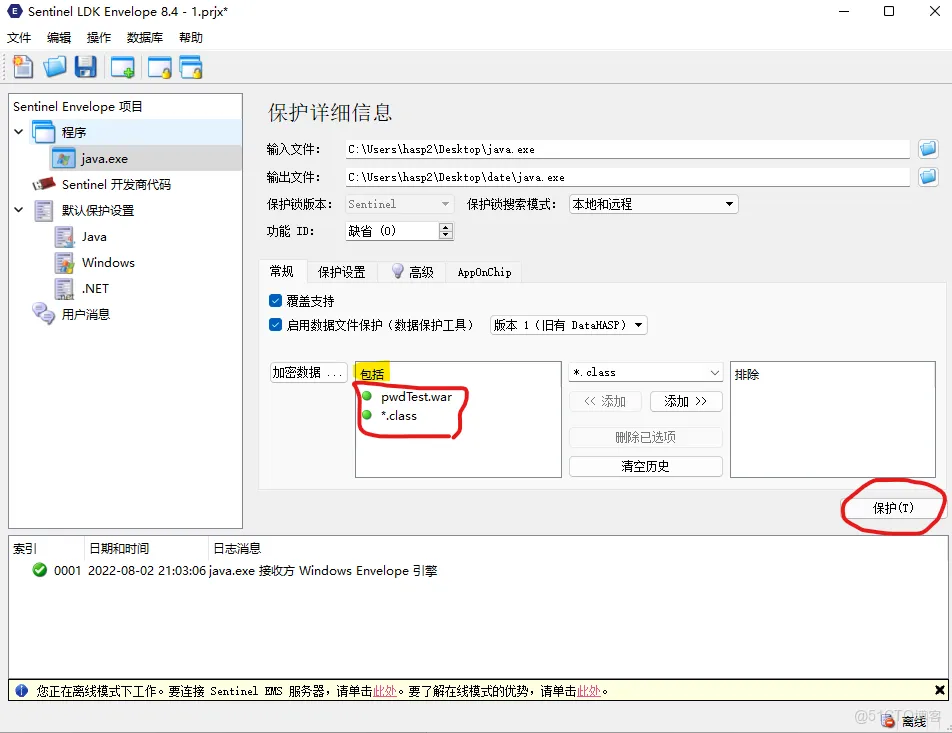Click the green check log status icon

click(39, 570)
